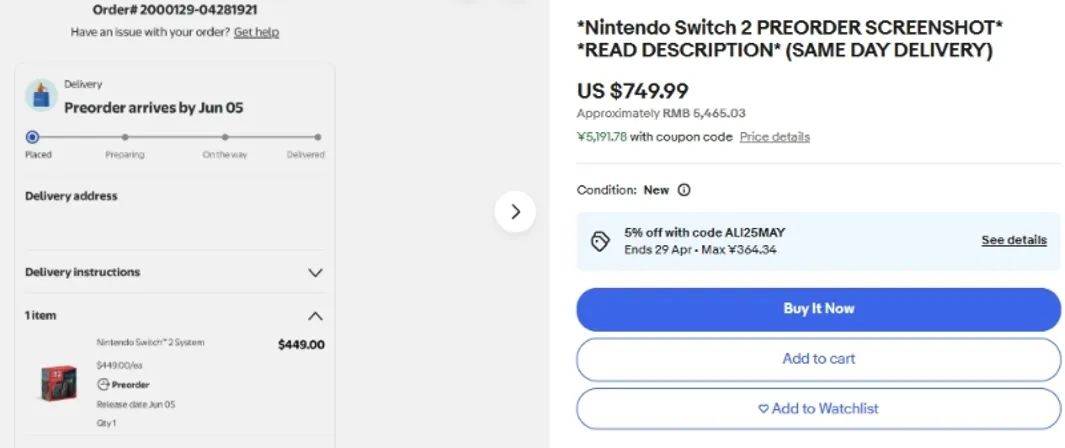Collapse the 1 item section chevron
The width and height of the screenshot is (1065, 448).
(315, 316)
